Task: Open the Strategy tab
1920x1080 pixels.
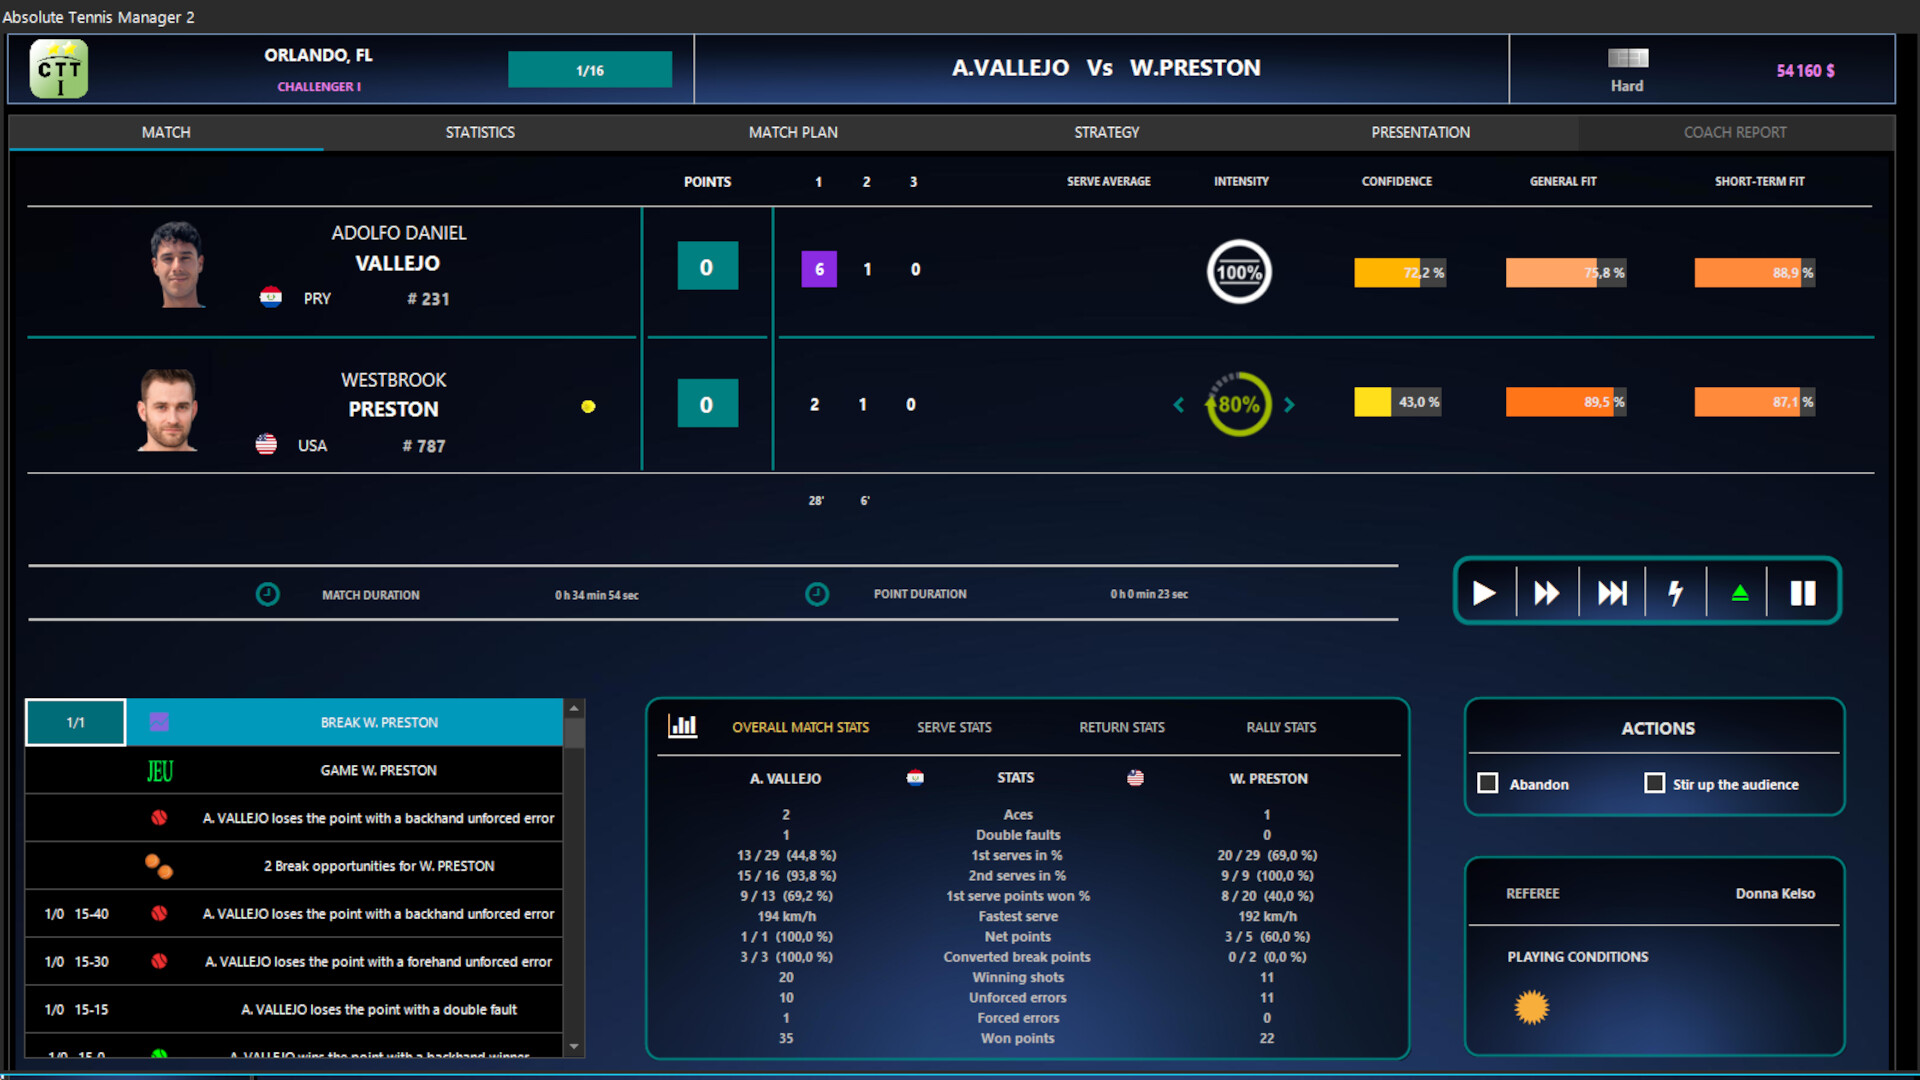Action: click(x=1106, y=132)
